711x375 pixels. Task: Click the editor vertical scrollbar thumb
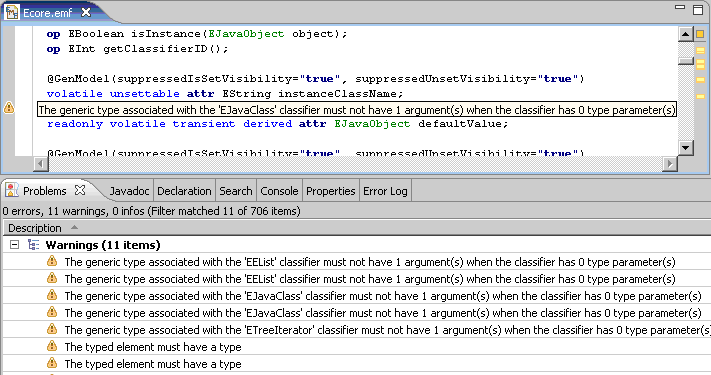point(686,61)
